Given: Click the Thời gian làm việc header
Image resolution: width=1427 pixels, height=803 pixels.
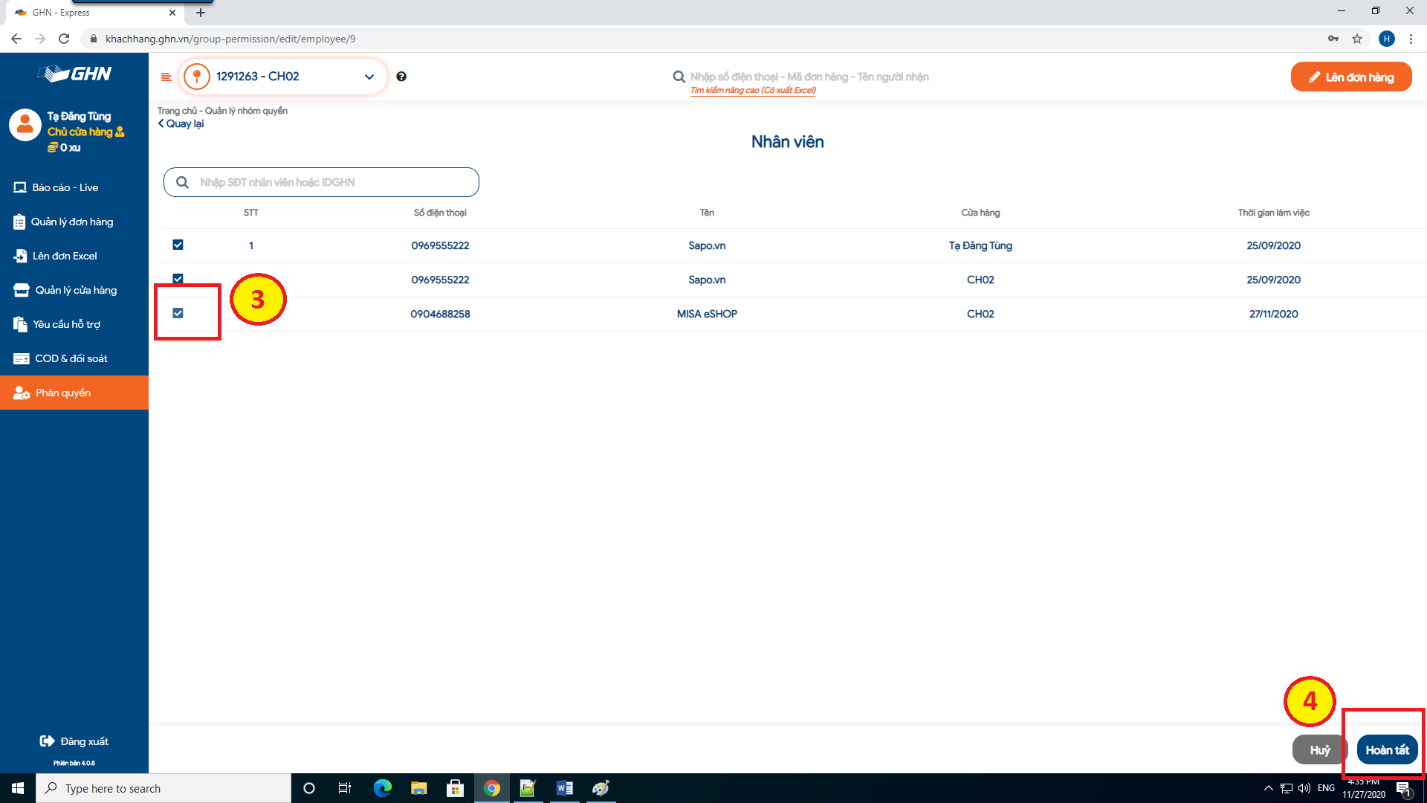Looking at the screenshot, I should coord(1273,213).
